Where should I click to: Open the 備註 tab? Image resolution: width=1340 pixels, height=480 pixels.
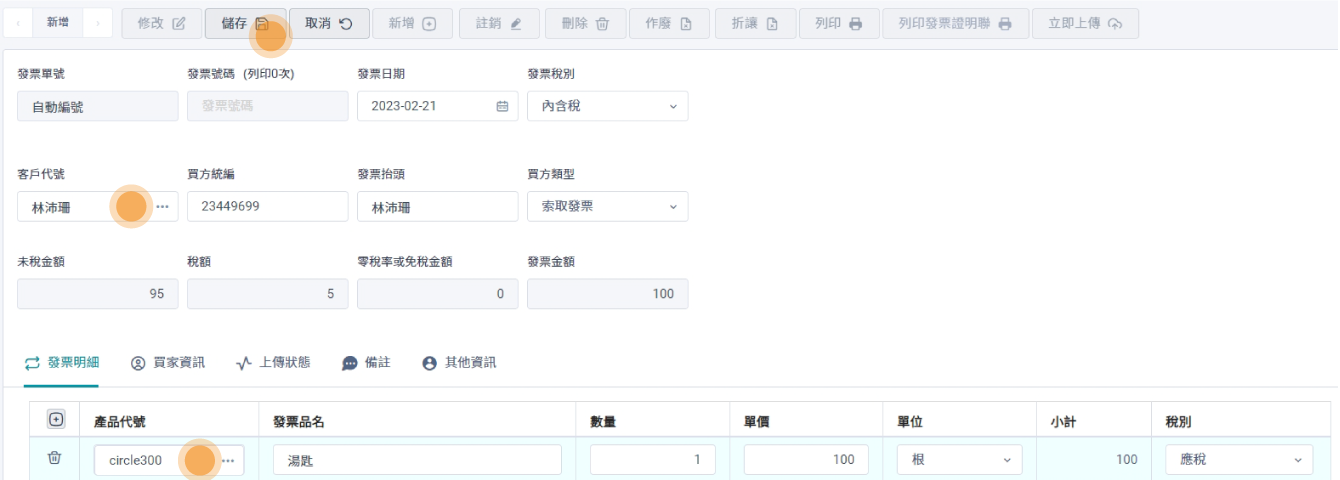(366, 363)
